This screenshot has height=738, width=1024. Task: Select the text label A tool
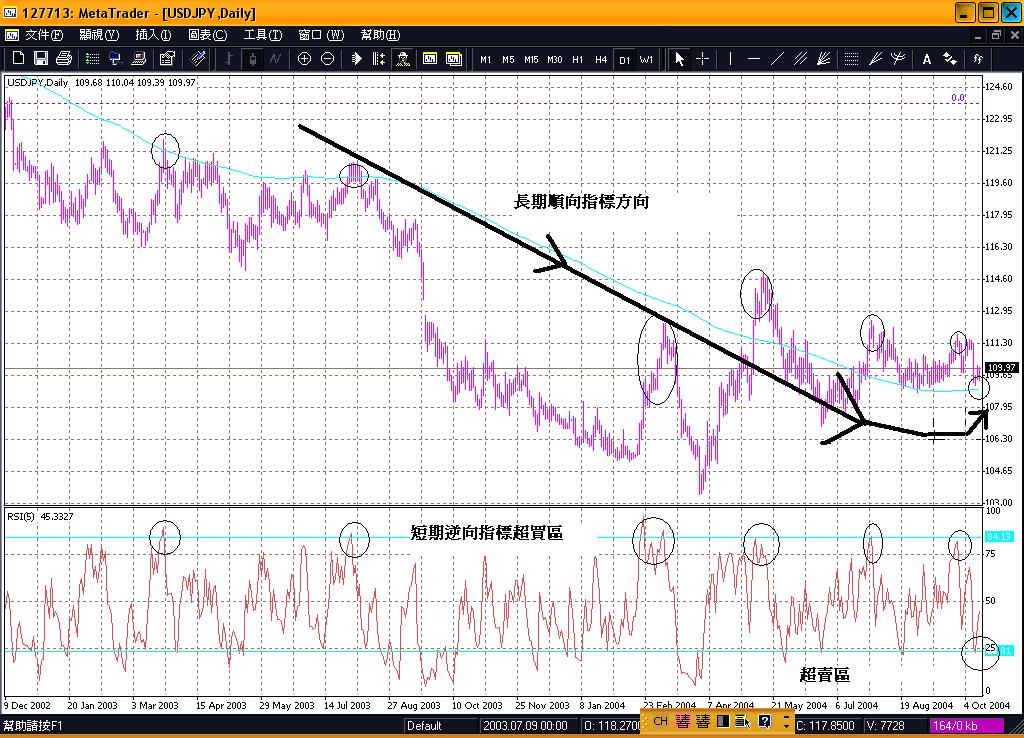[926, 59]
